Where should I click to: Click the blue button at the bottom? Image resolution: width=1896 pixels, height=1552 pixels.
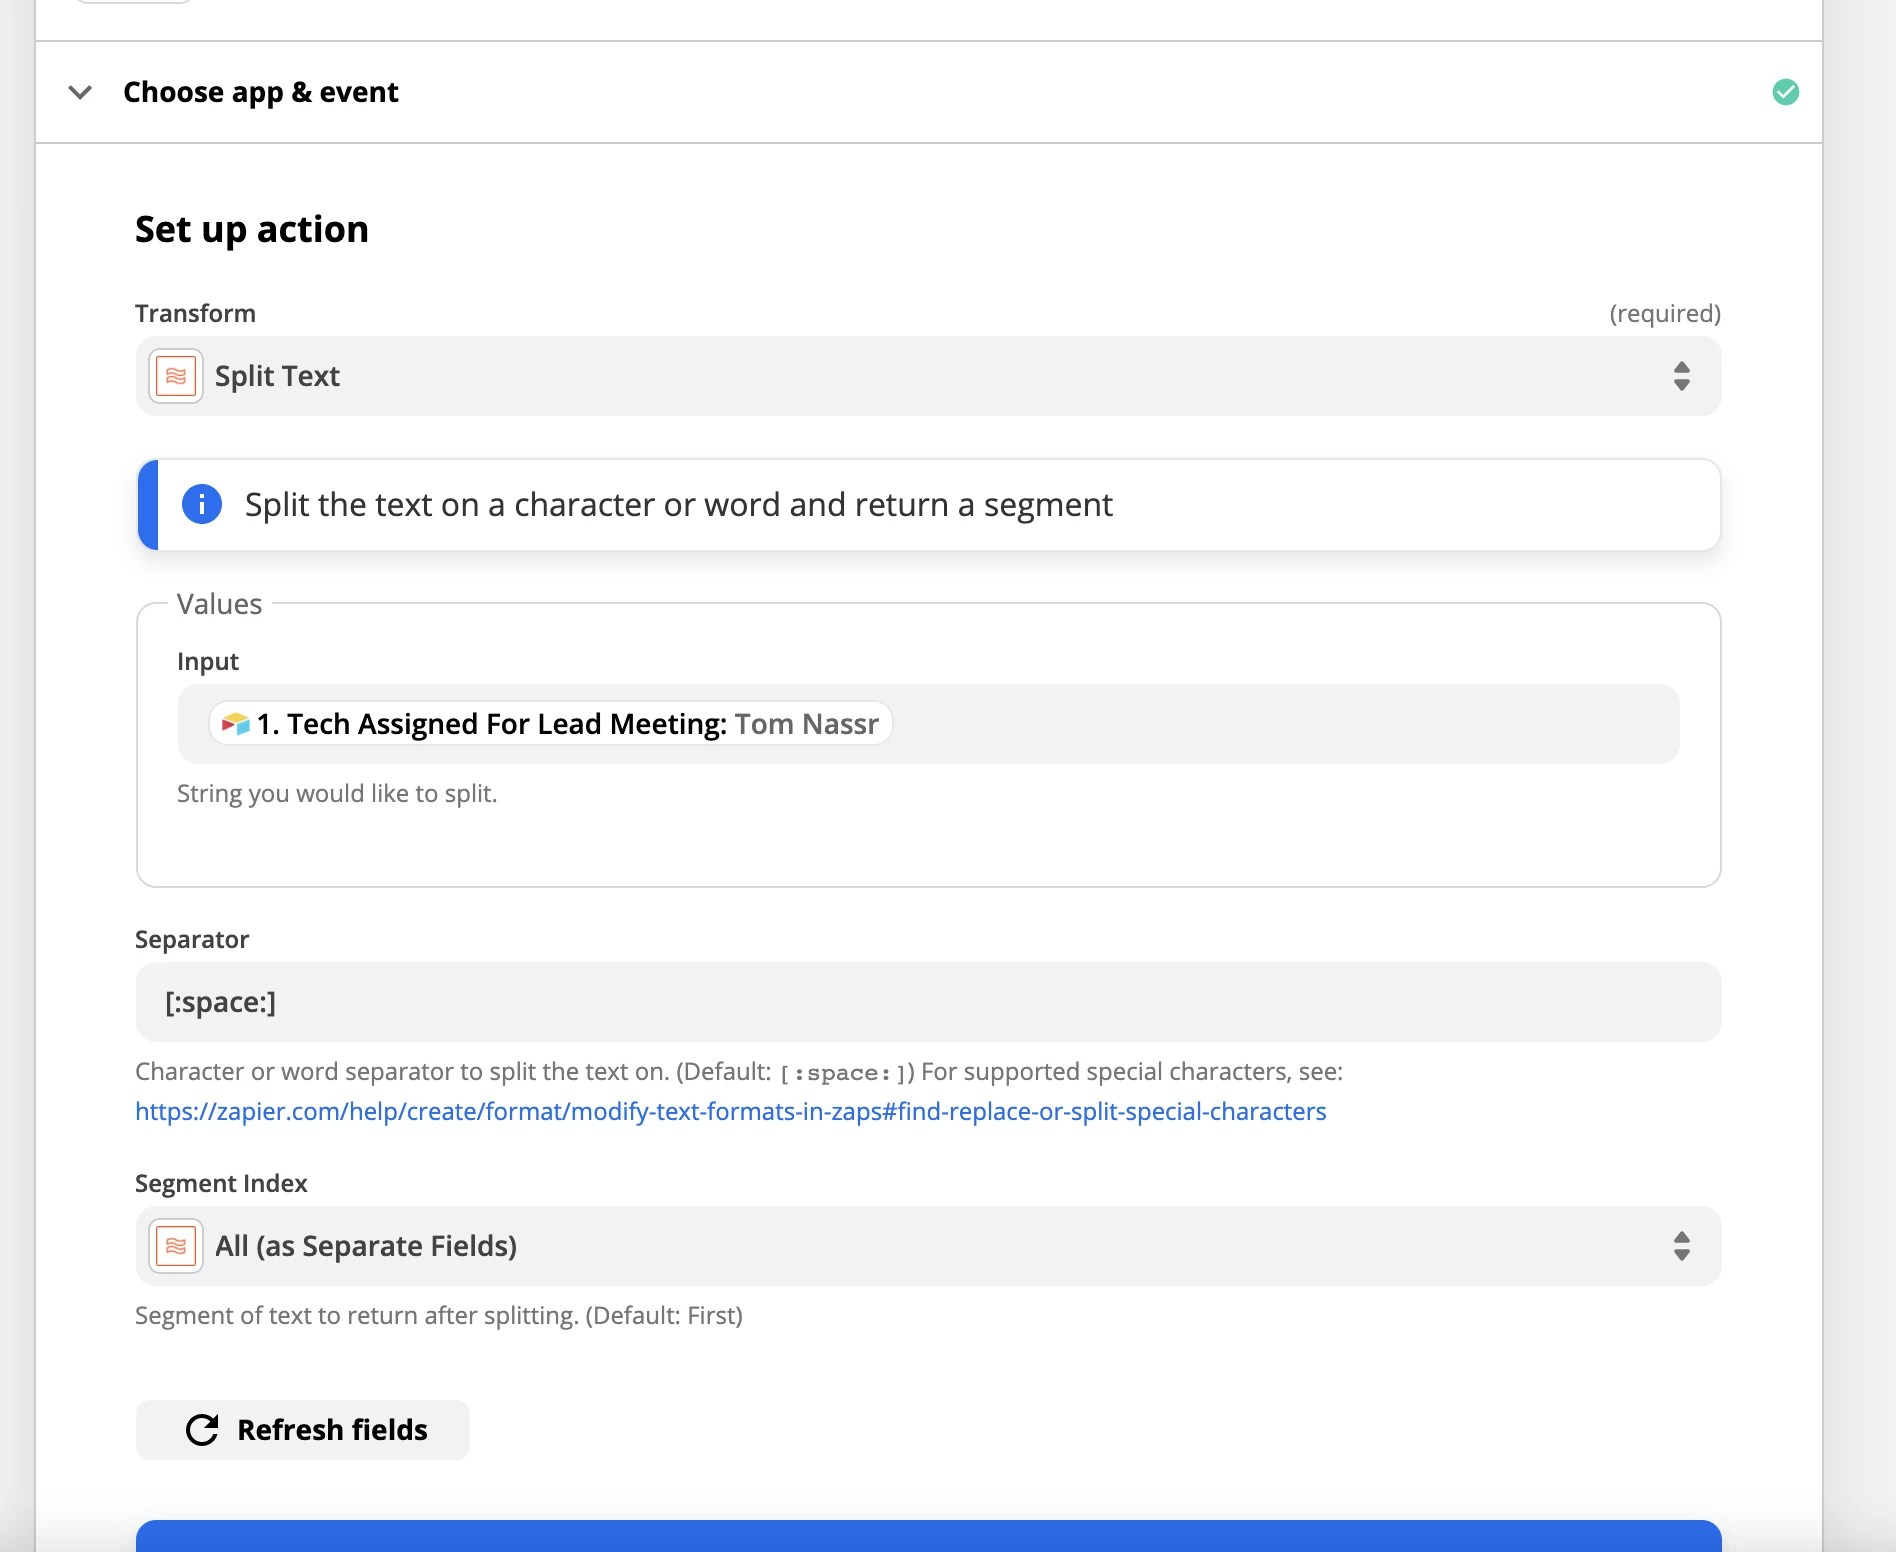[x=928, y=1536]
